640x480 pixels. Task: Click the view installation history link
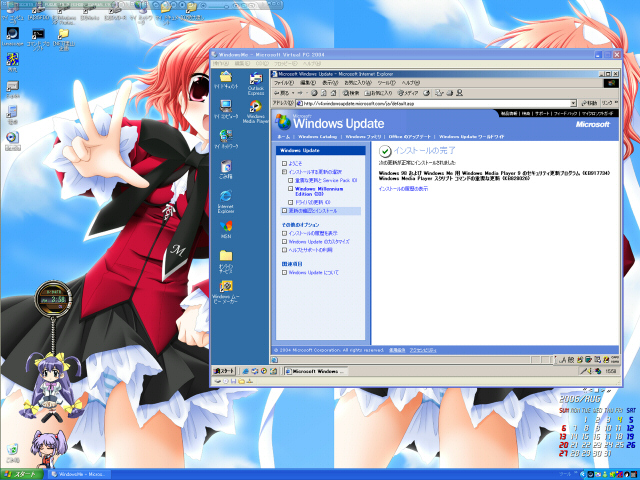[403, 188]
